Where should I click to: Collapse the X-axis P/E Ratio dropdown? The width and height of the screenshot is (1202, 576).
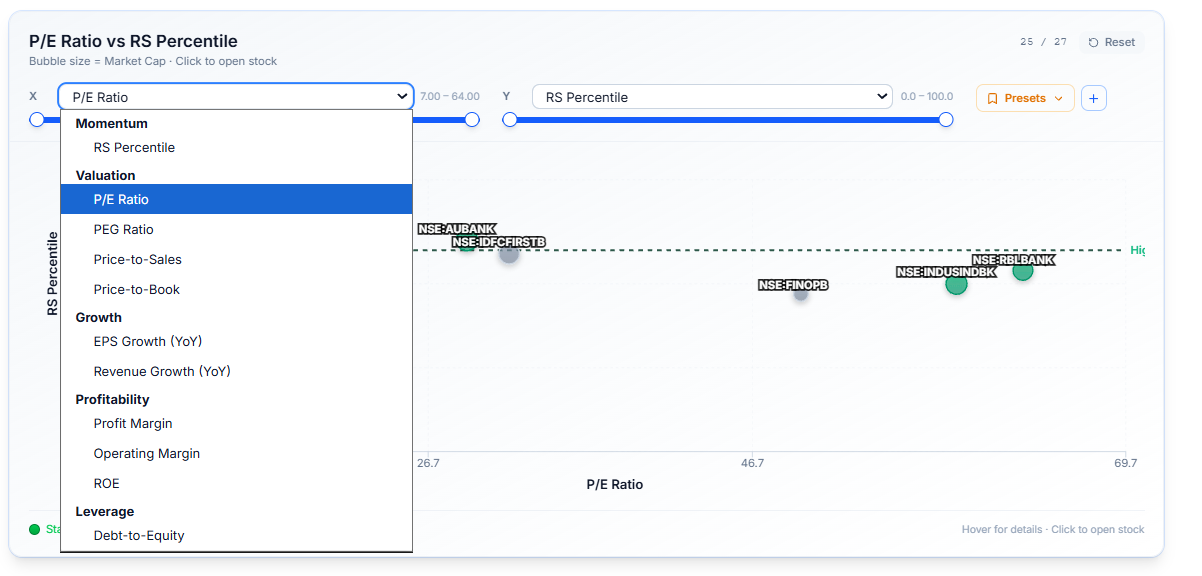[235, 97]
